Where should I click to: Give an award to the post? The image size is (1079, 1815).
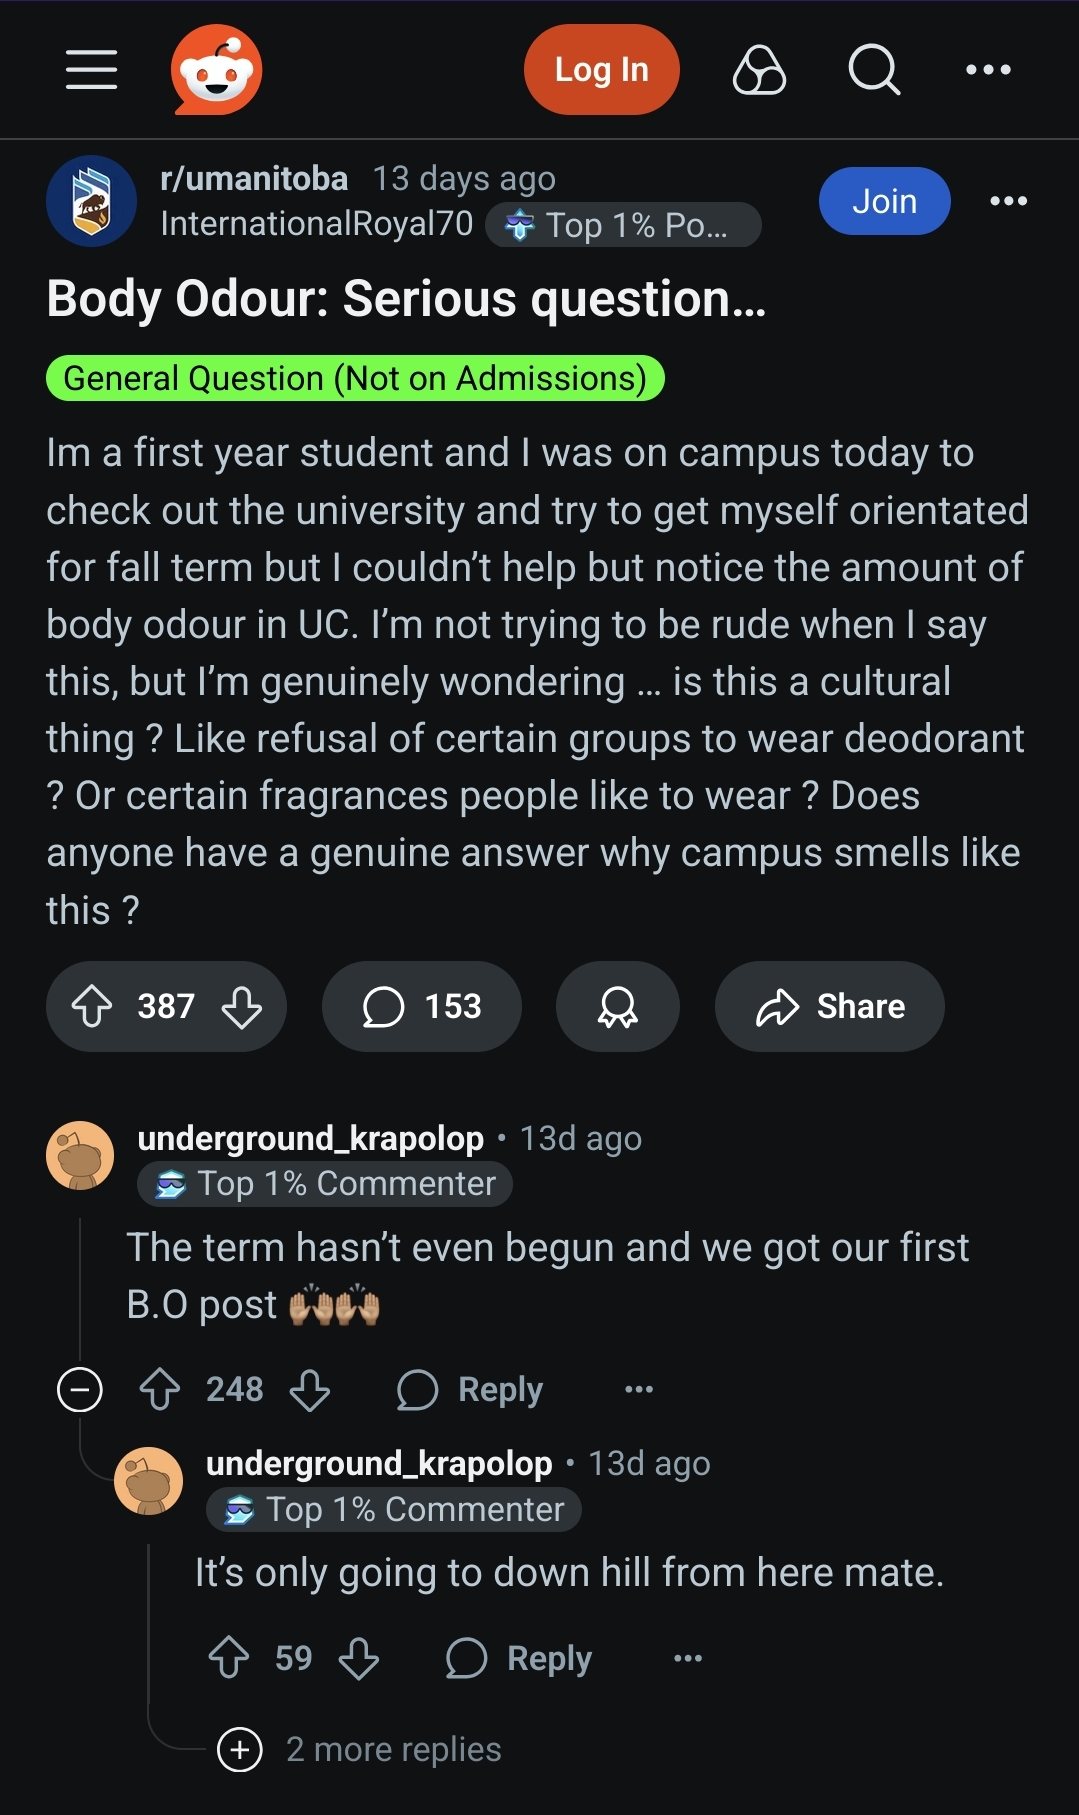coord(617,1006)
